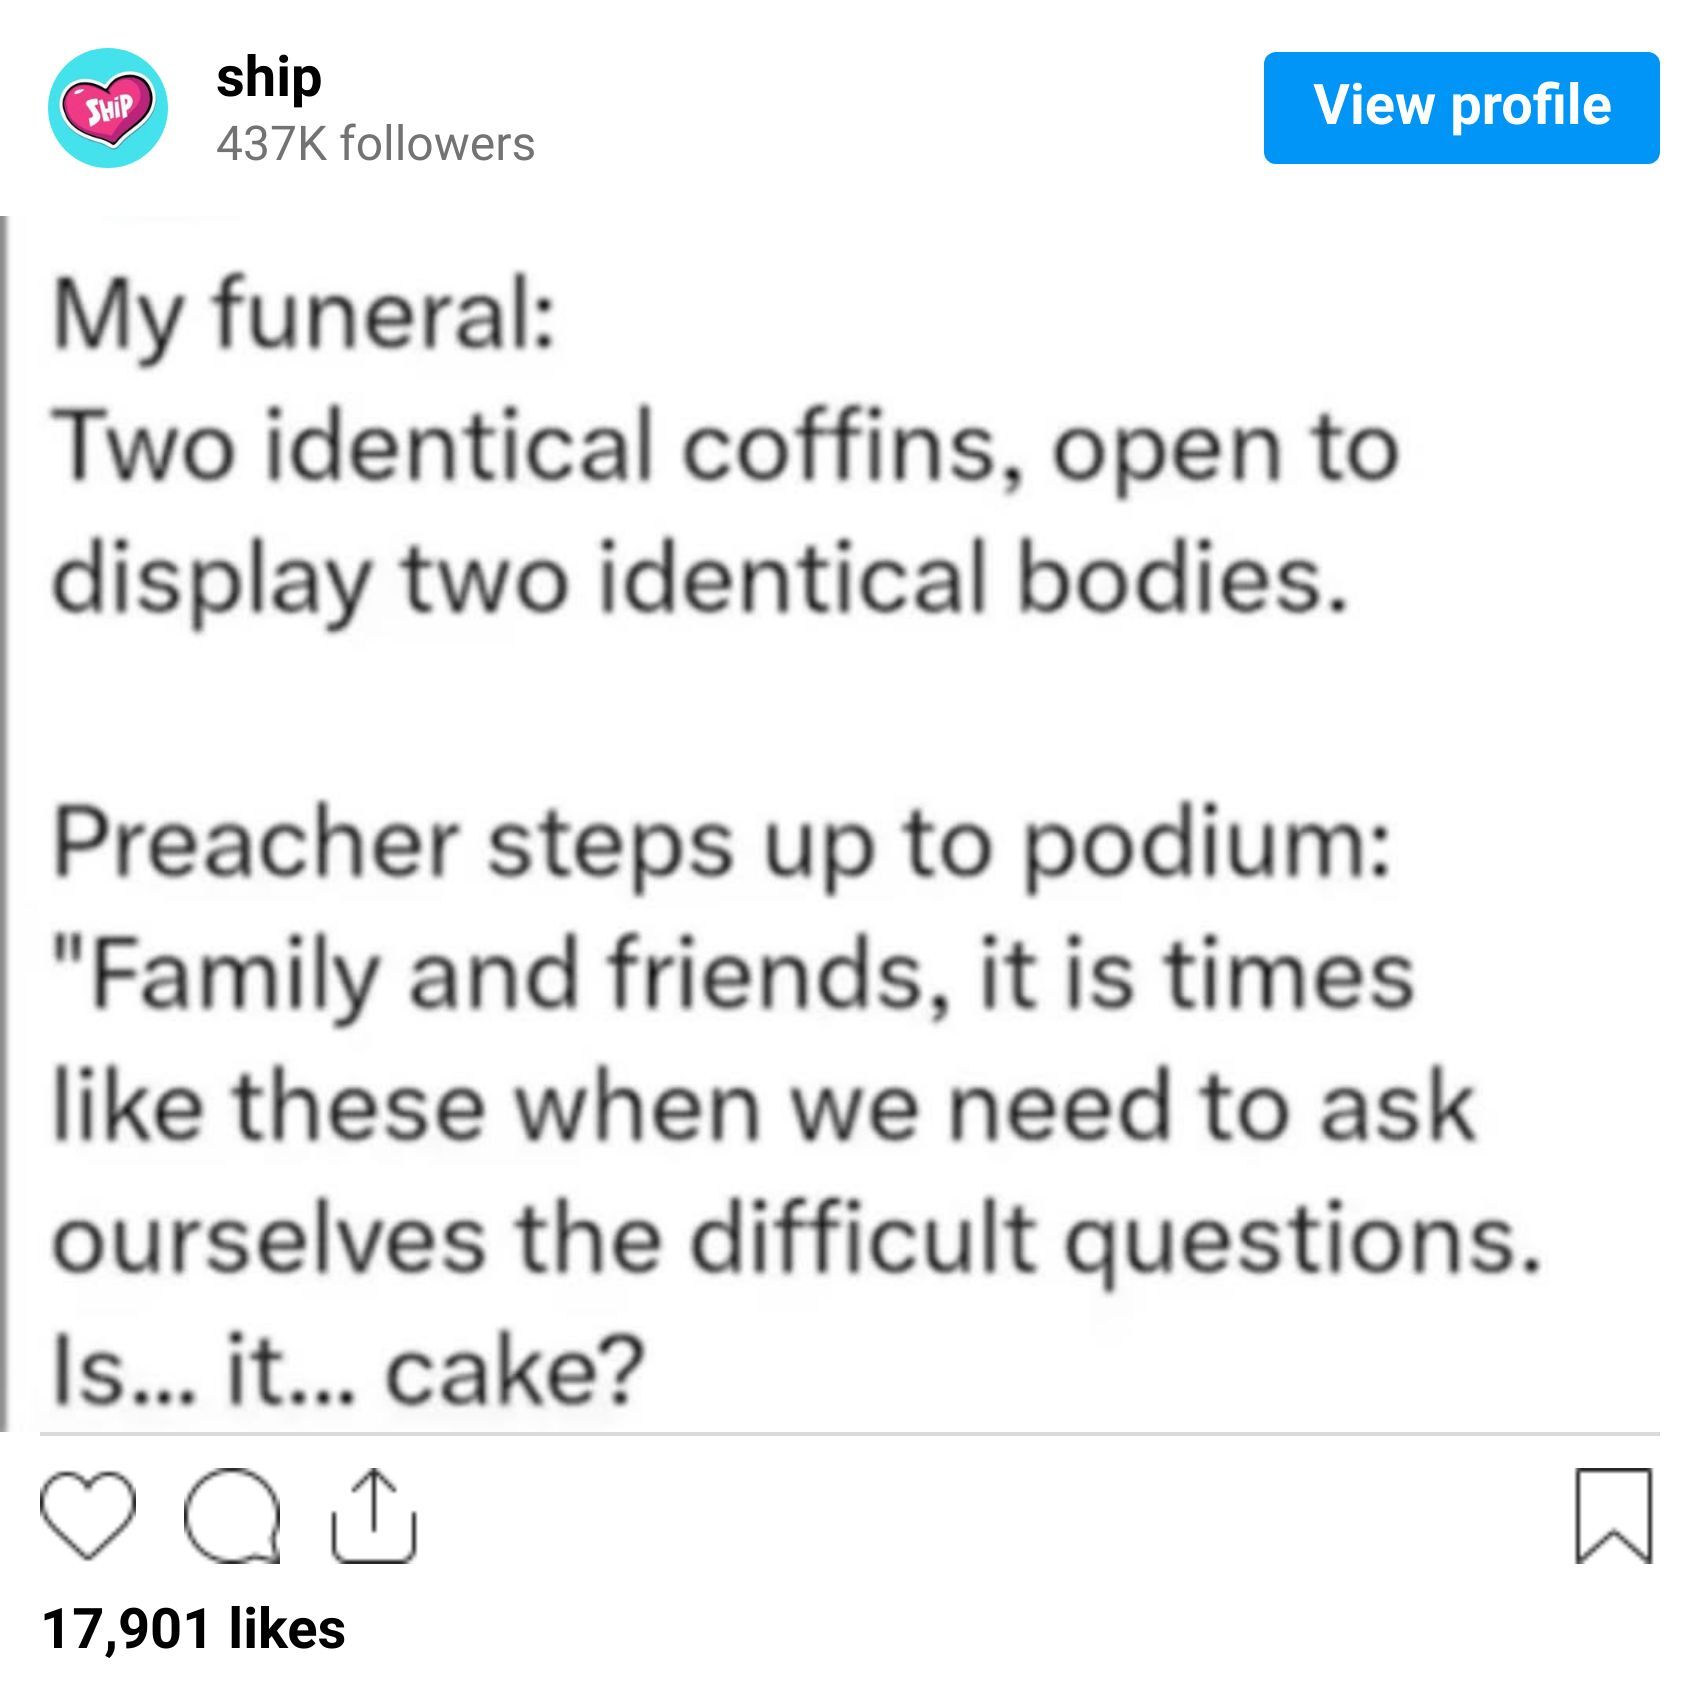Tap the heart-shaped SHIP logo image

click(x=108, y=110)
